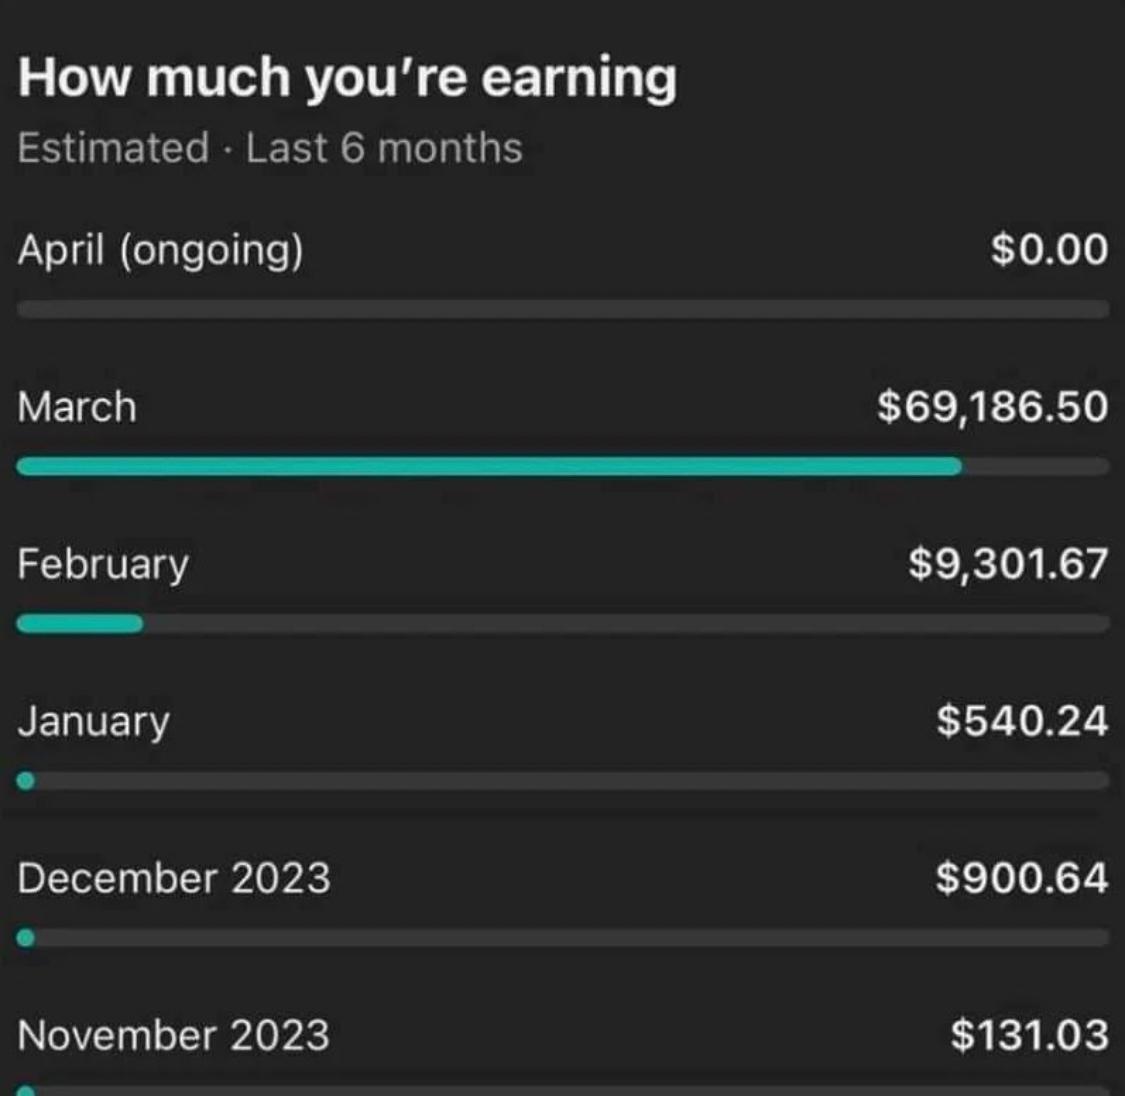
Task: Click the teal dot on December bar
Action: coord(26,937)
